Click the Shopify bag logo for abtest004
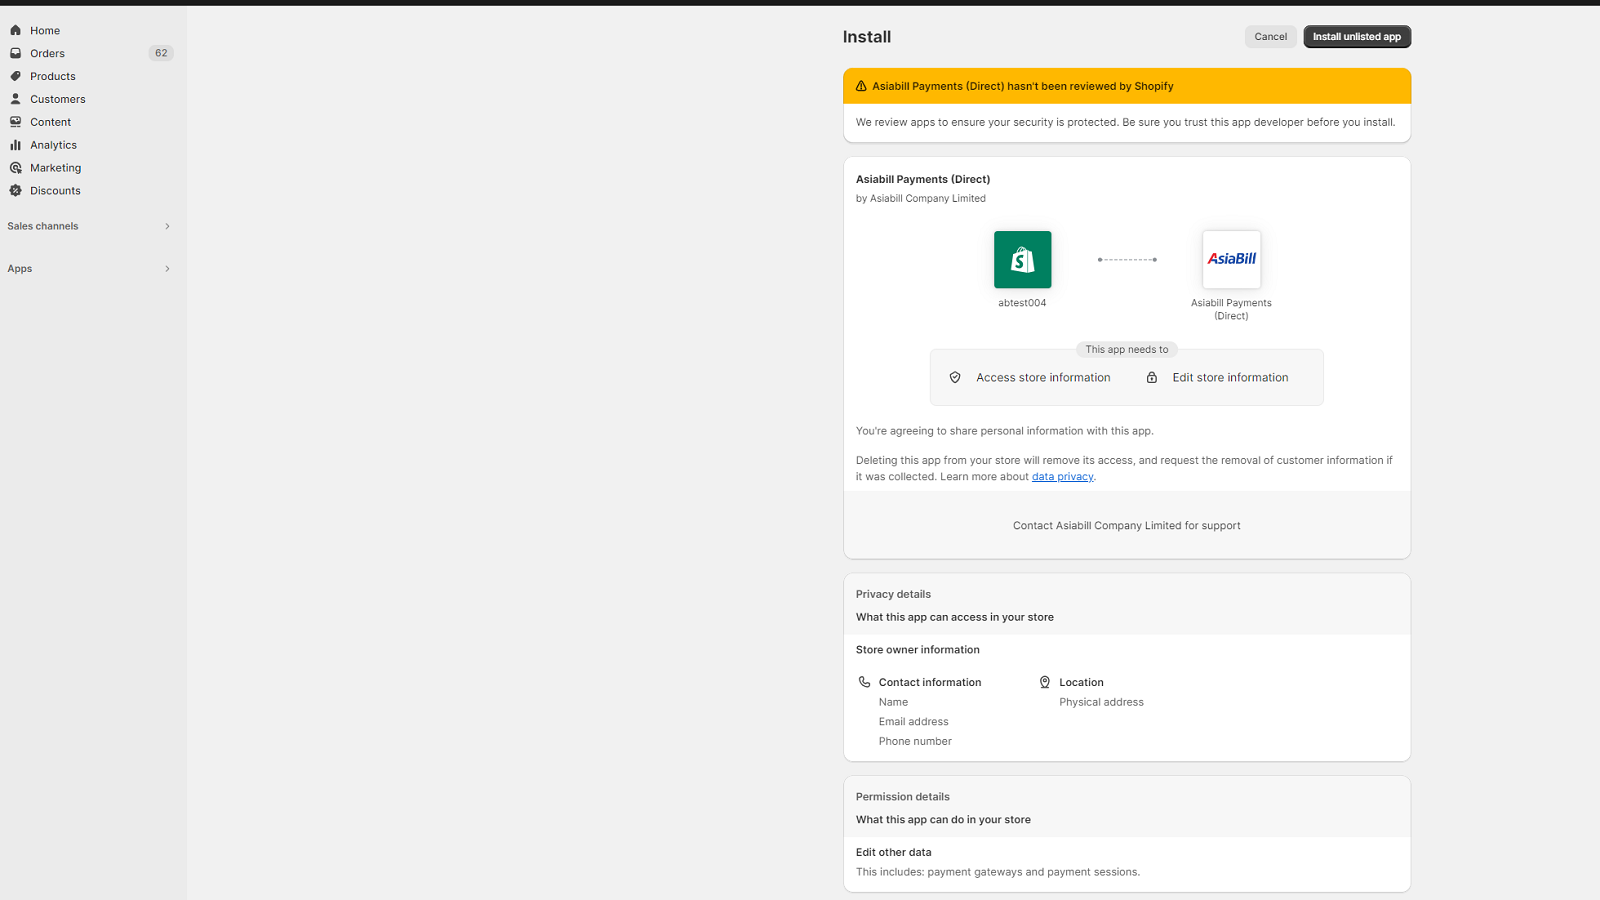Viewport: 1600px width, 900px height. 1022,260
